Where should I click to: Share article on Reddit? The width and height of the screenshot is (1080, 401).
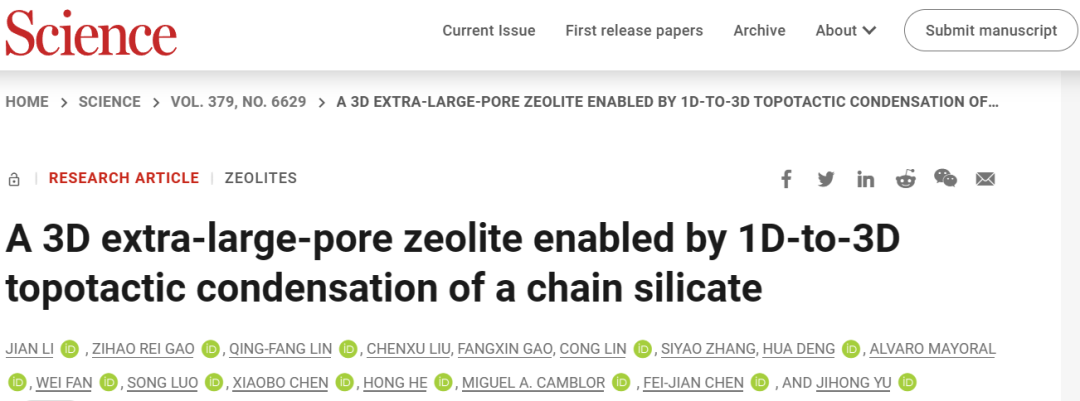click(906, 179)
